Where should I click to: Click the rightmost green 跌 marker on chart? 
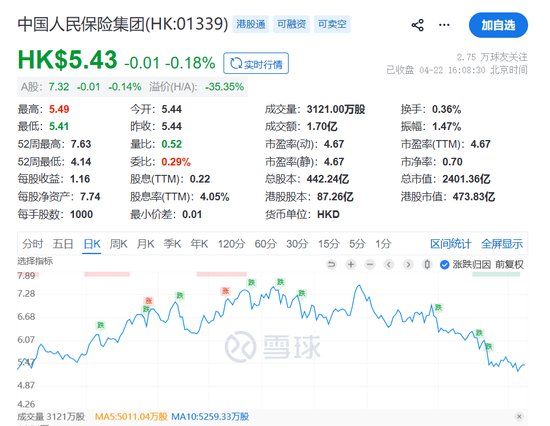(489, 347)
